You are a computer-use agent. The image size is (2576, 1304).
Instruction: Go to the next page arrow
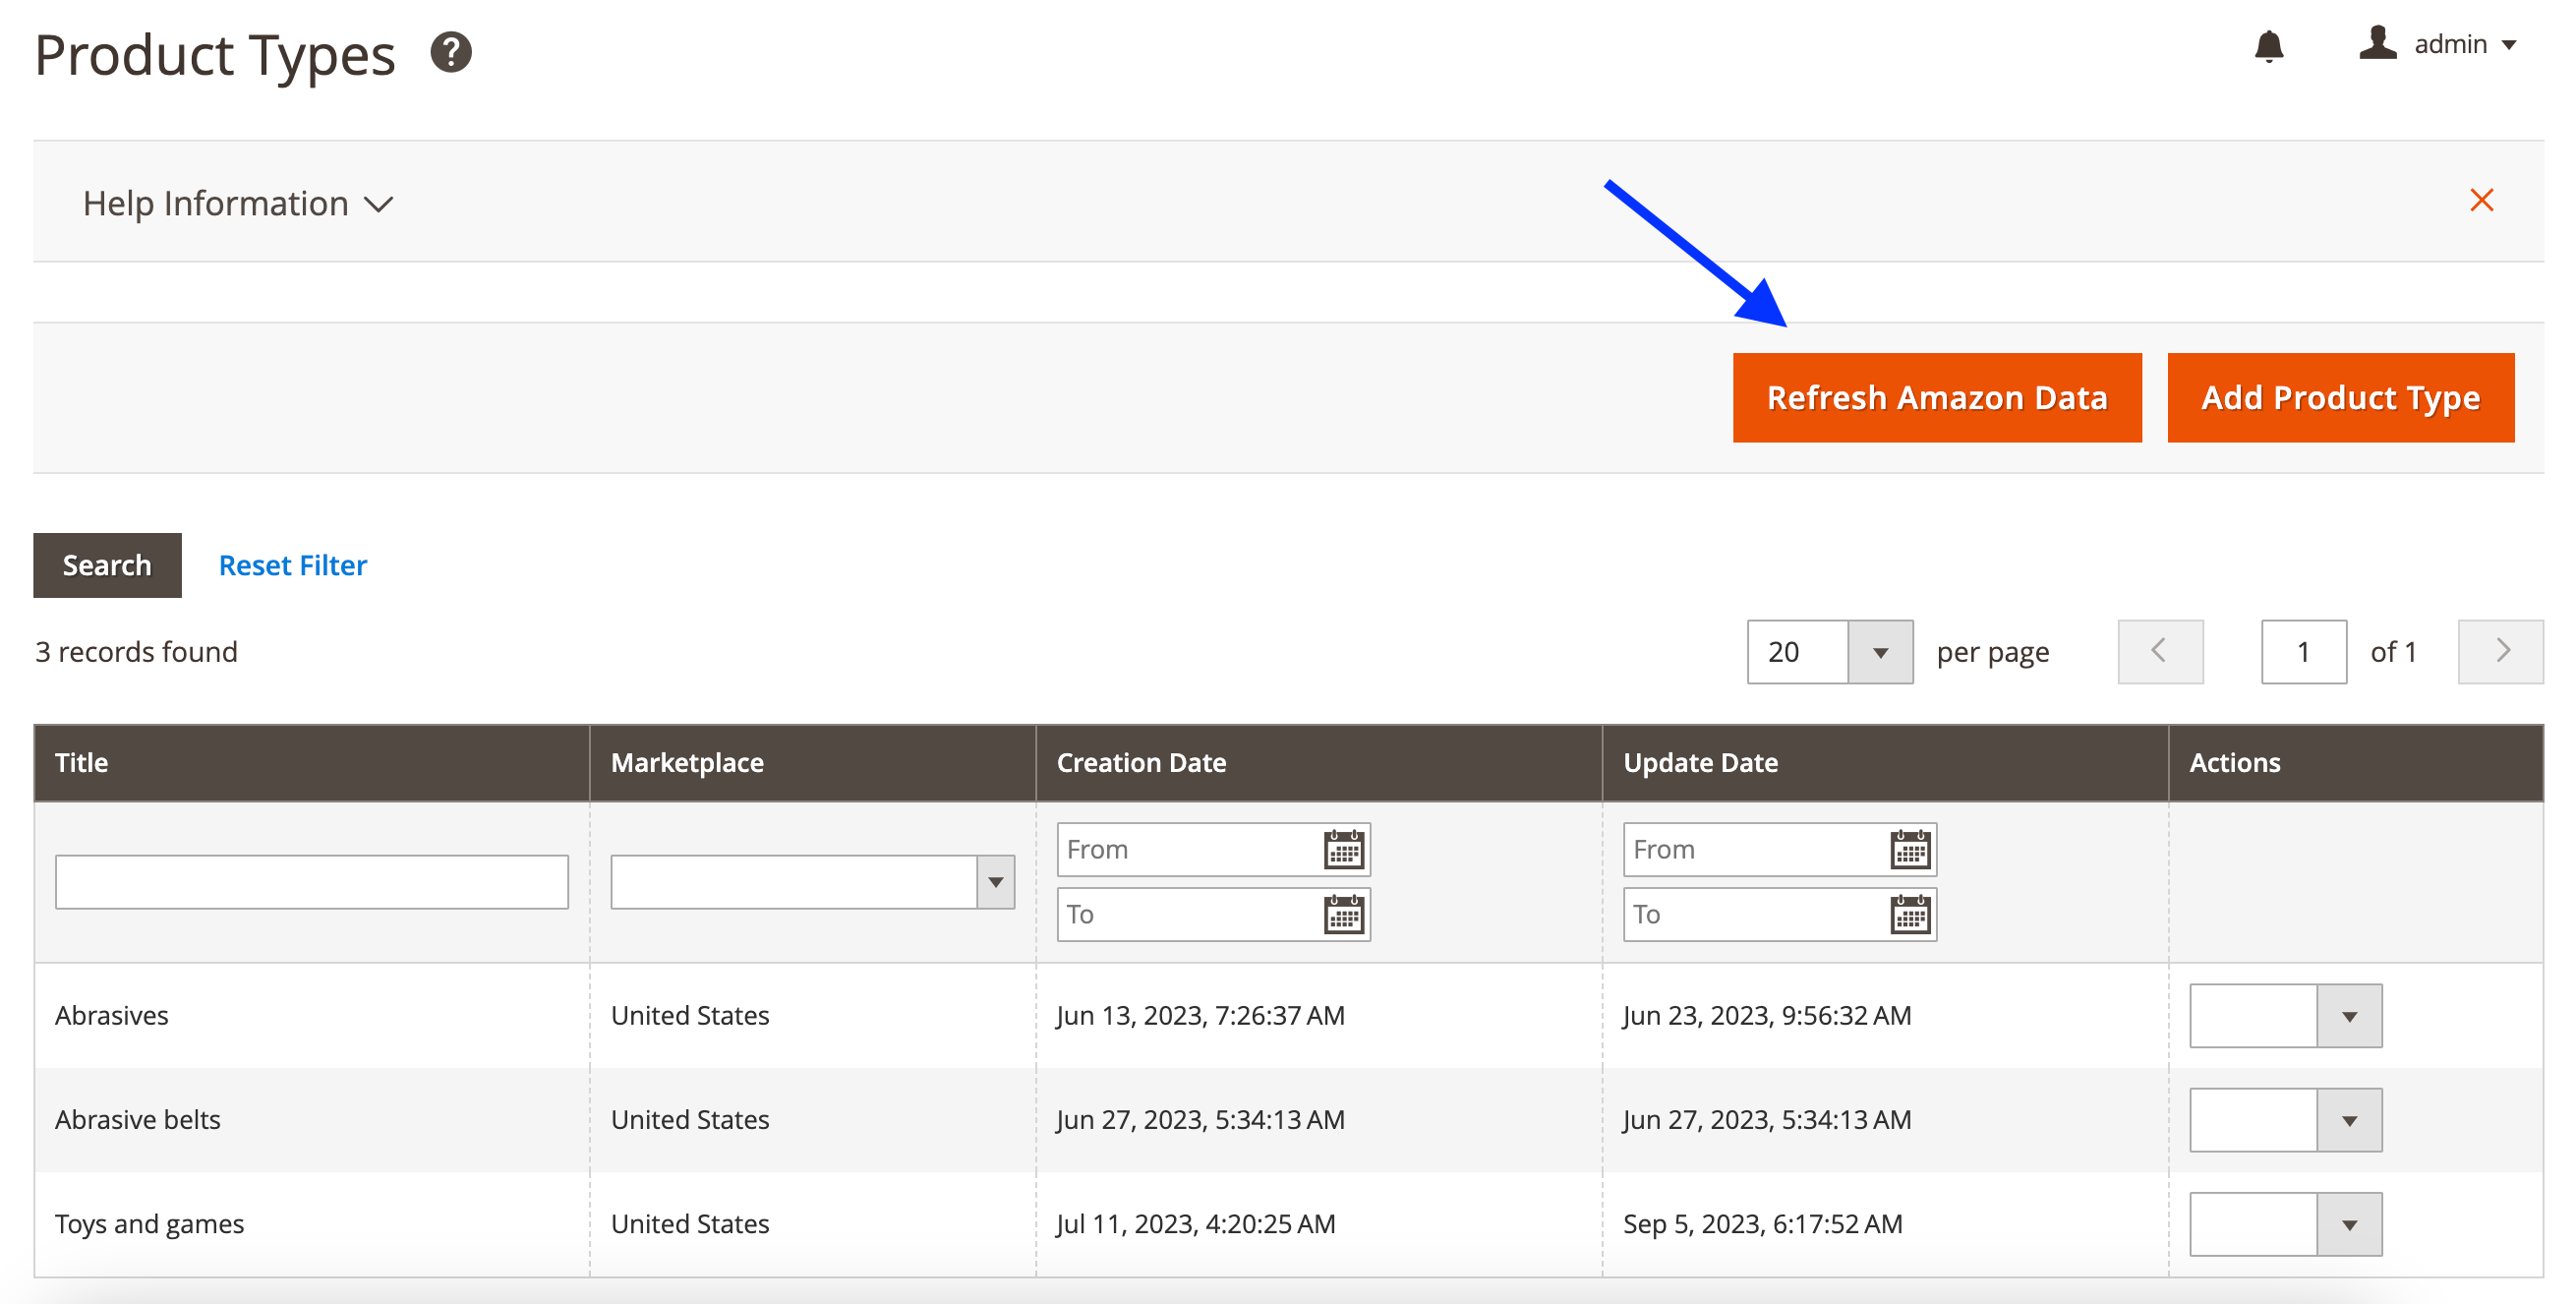2501,652
